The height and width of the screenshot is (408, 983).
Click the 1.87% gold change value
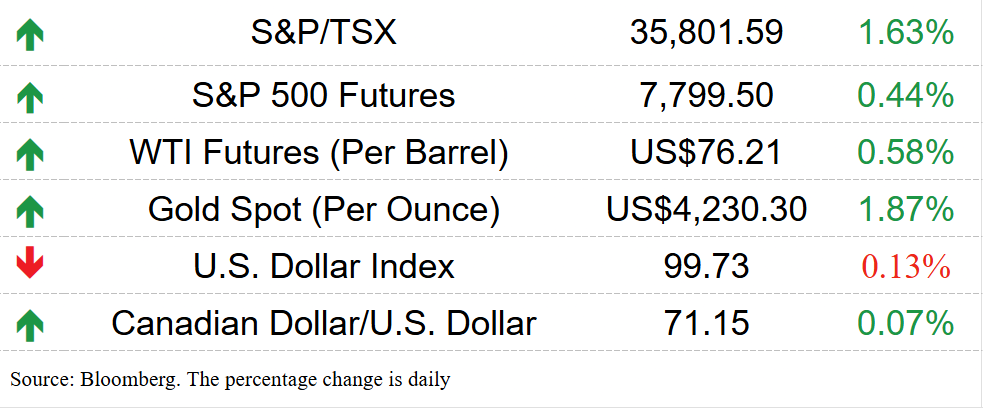(x=906, y=209)
